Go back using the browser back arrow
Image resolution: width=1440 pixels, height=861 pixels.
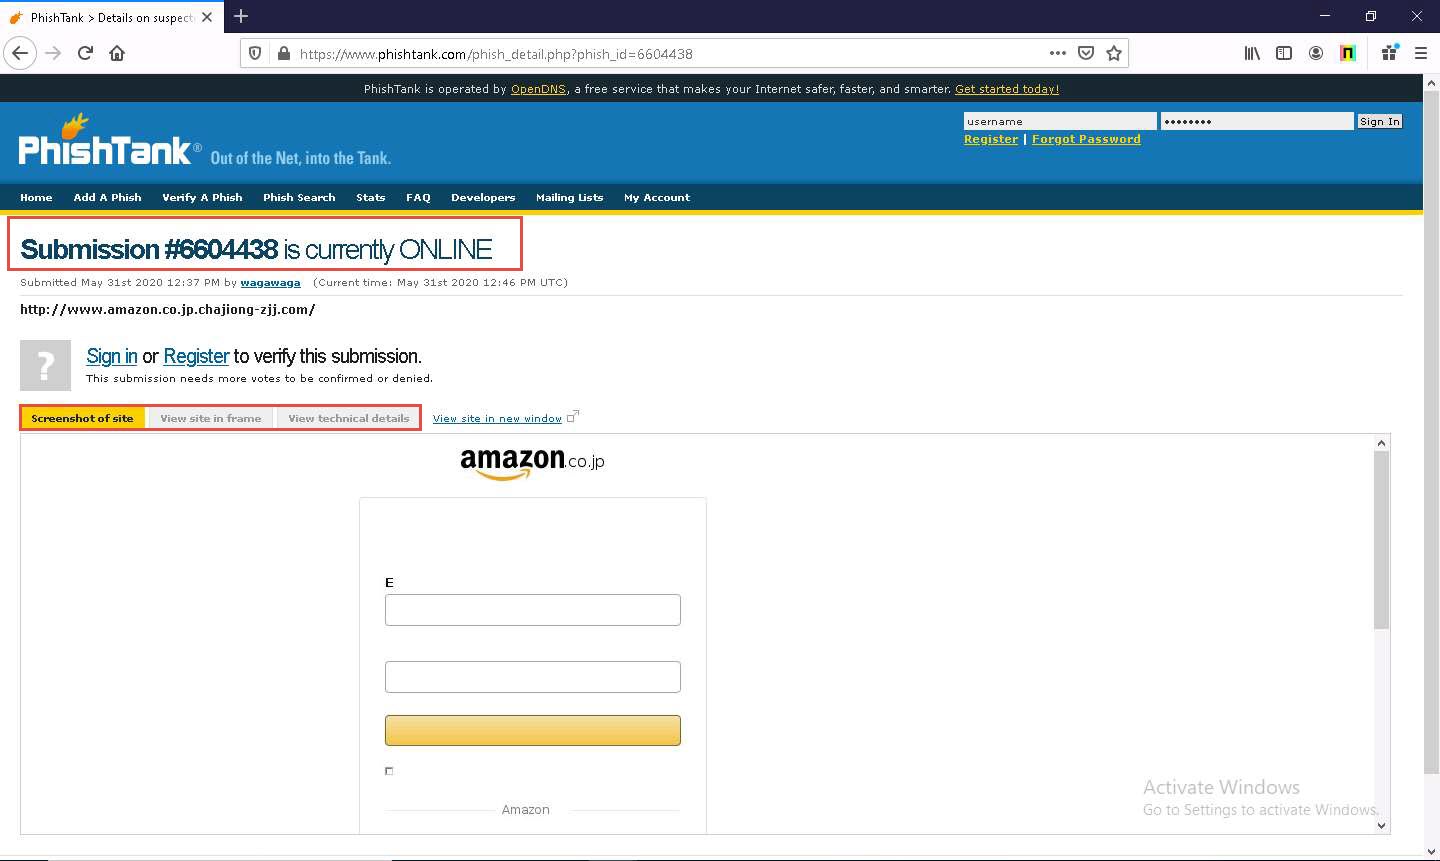tap(20, 53)
